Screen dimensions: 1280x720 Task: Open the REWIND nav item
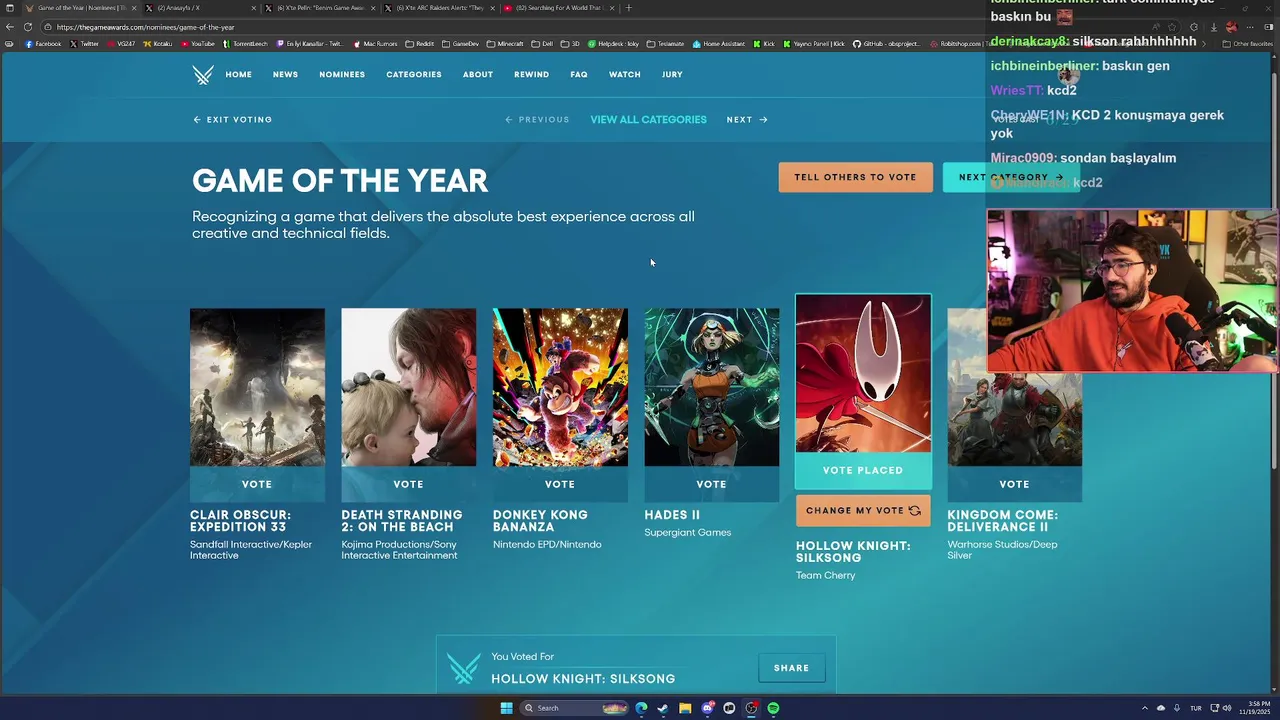tap(531, 75)
